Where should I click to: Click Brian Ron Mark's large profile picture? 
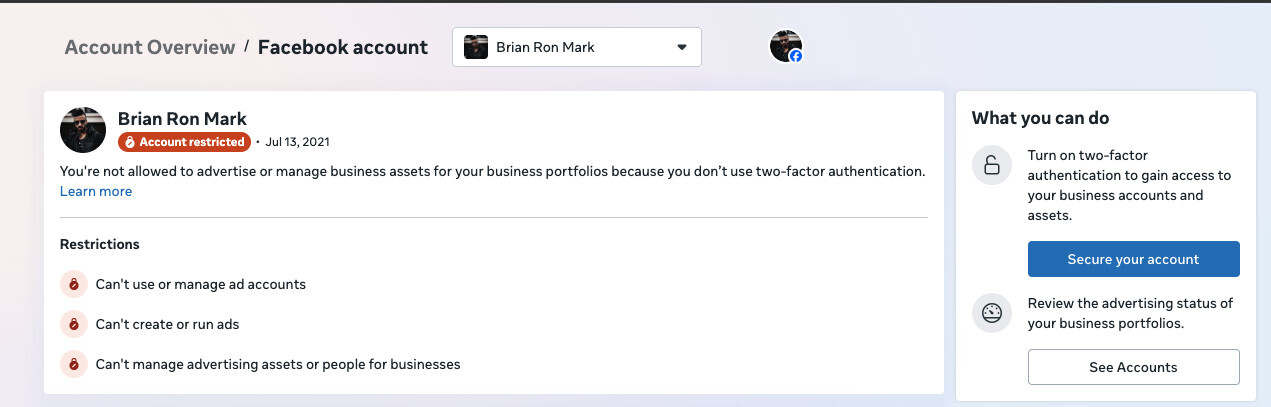(83, 130)
